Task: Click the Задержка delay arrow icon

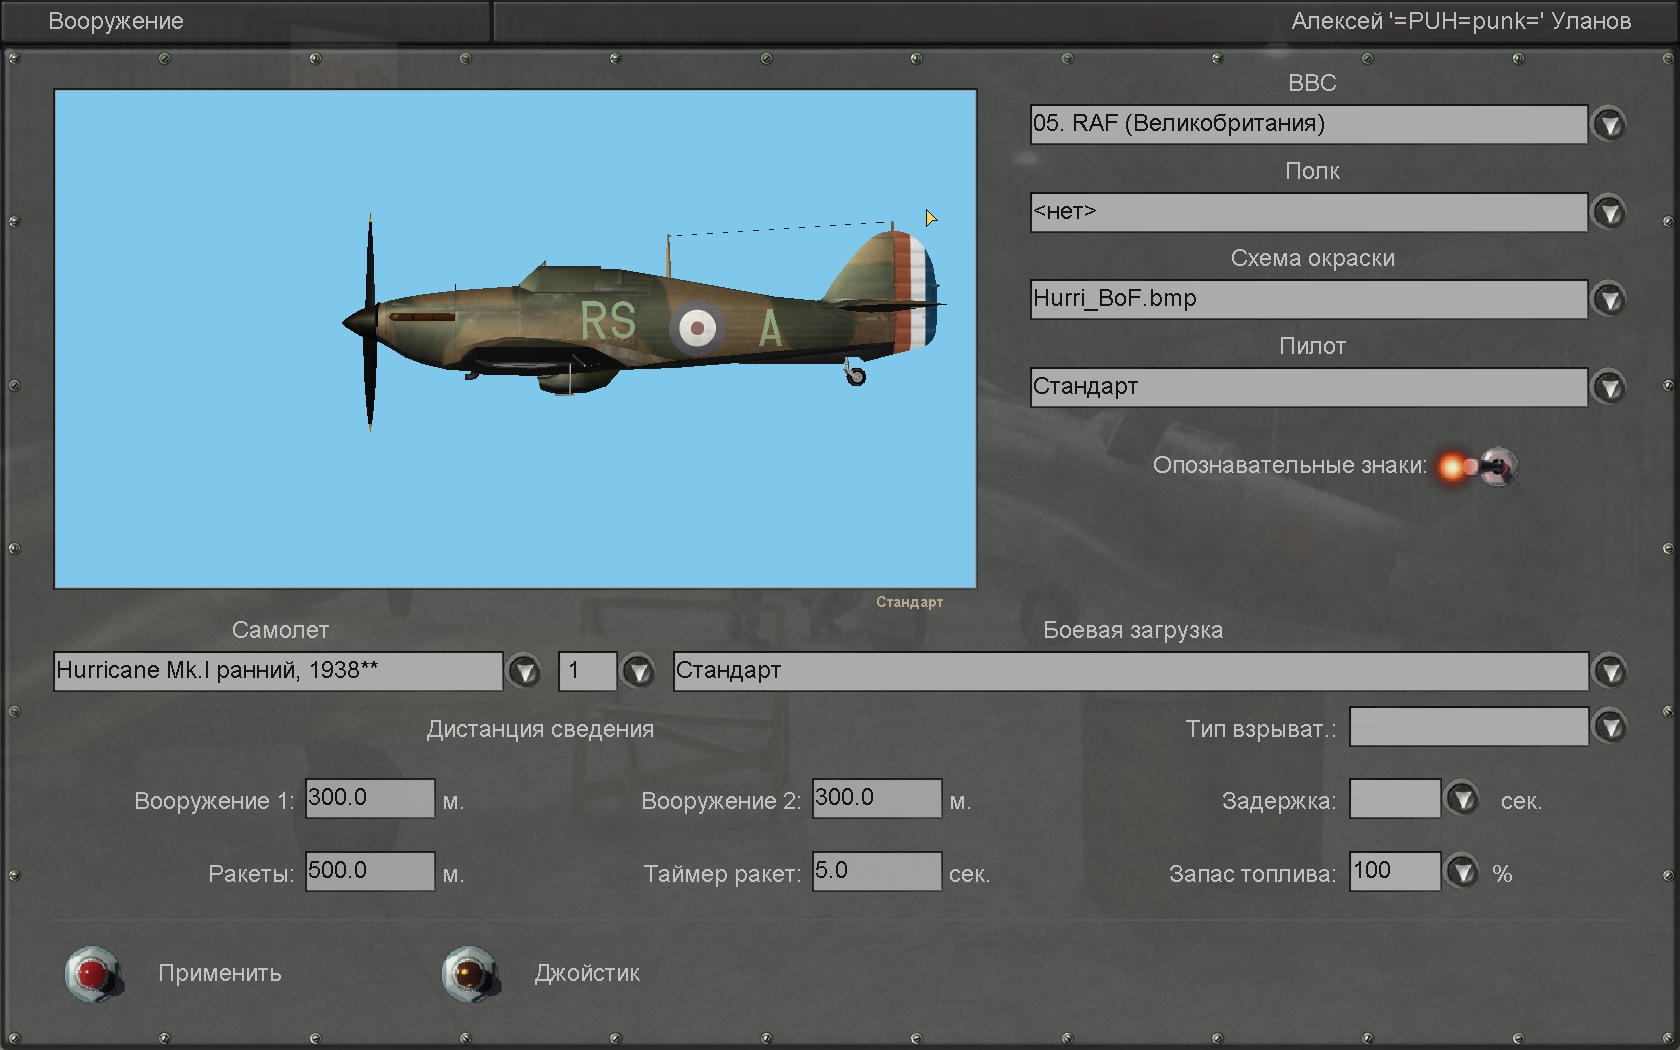Action: pos(1462,799)
